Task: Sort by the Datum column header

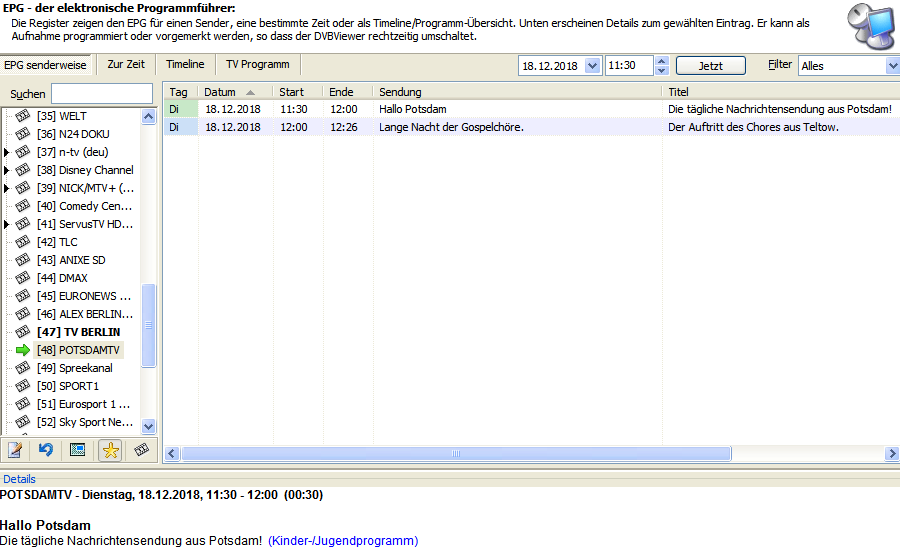Action: (229, 92)
